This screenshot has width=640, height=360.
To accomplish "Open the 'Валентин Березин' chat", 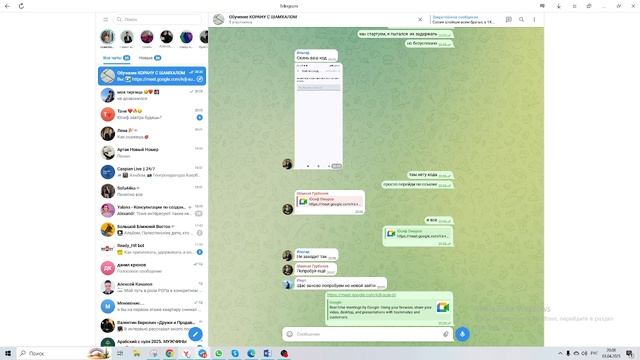I will tap(152, 325).
